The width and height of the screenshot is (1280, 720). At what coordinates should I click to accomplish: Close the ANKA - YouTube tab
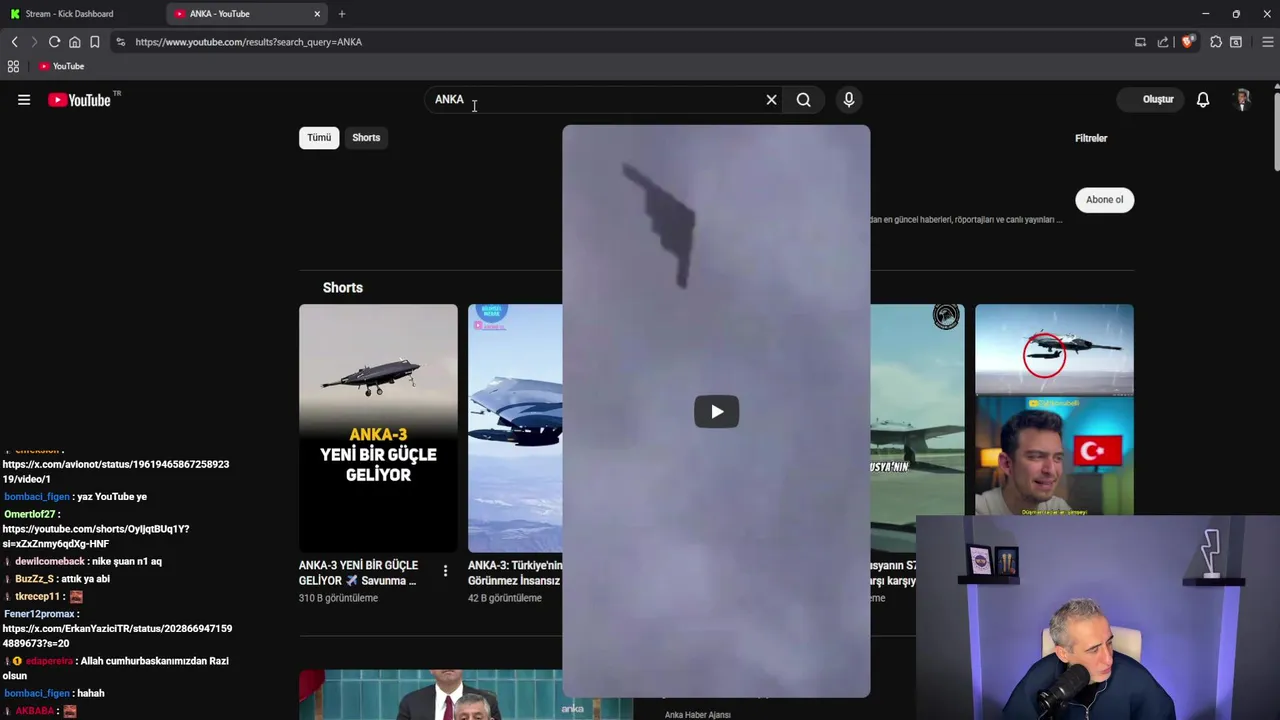(x=317, y=14)
